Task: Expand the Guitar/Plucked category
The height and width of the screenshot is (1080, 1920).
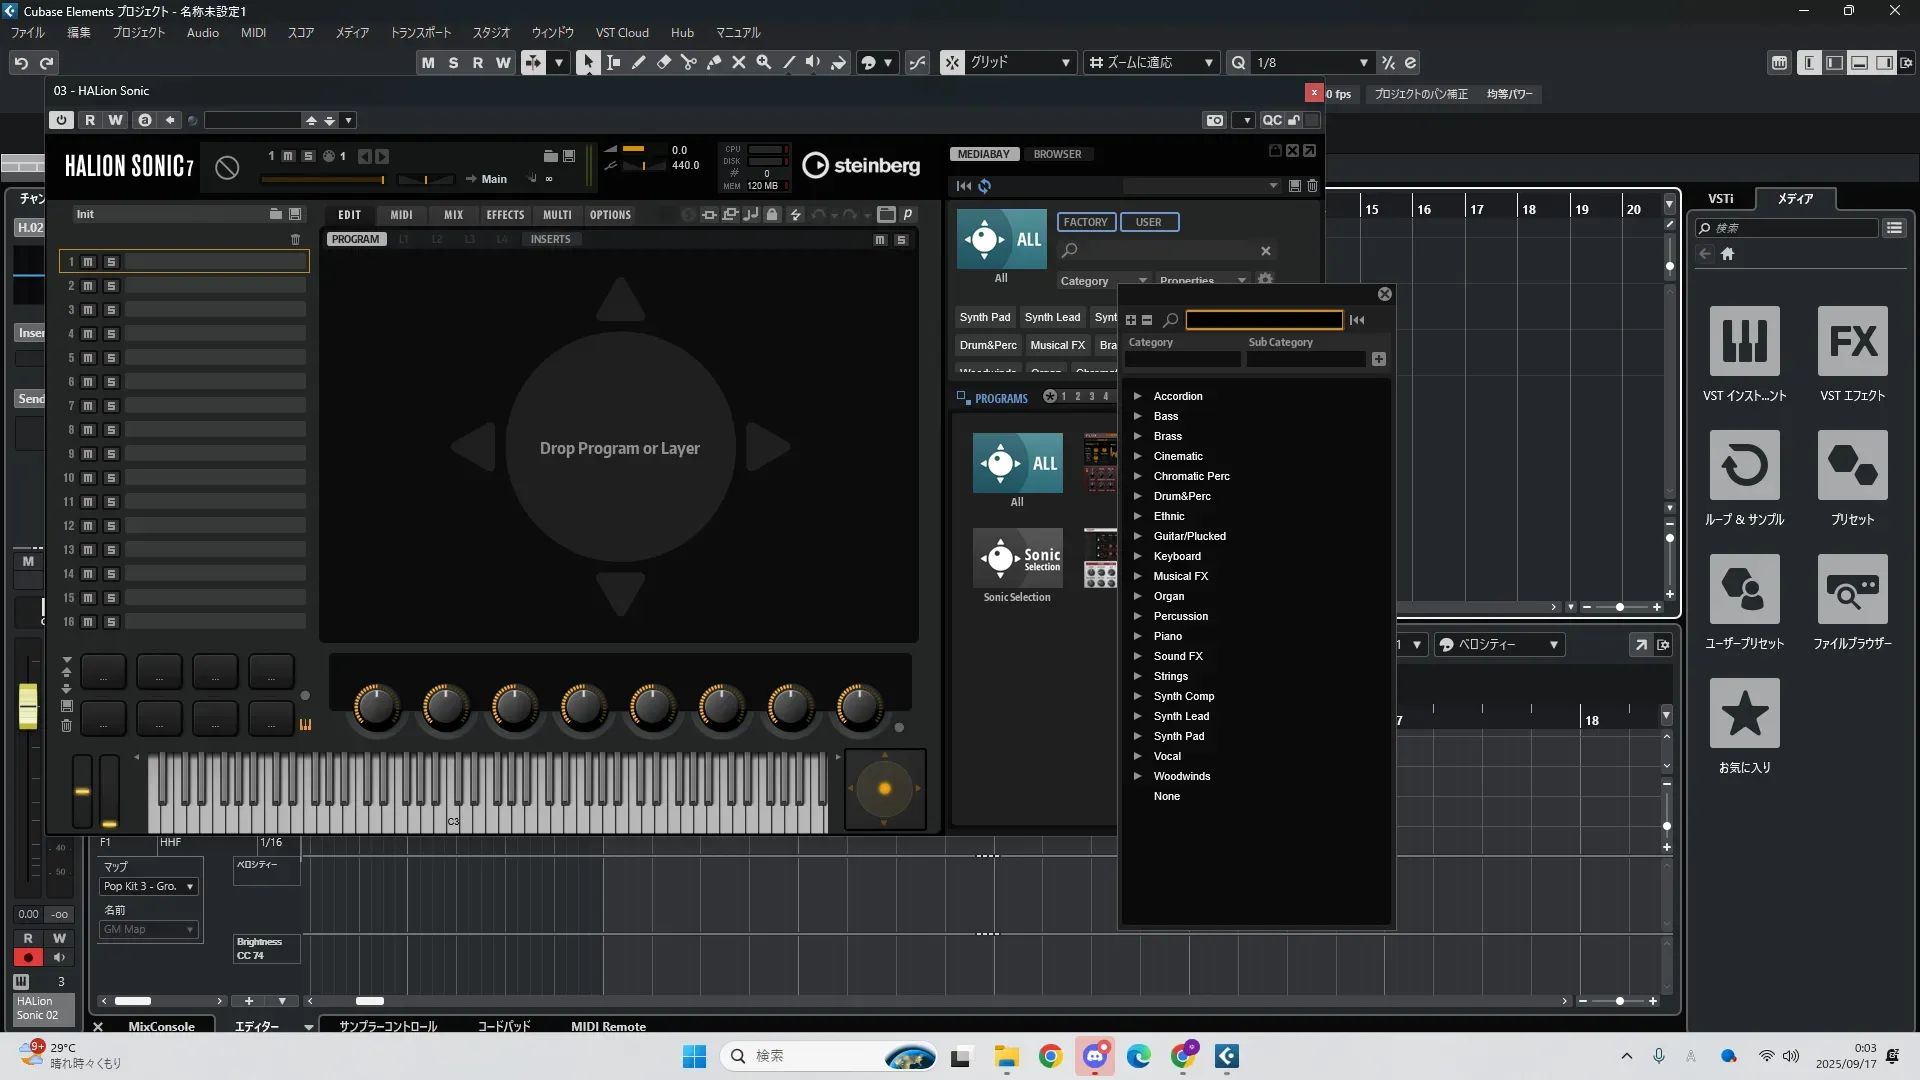Action: click(1137, 536)
